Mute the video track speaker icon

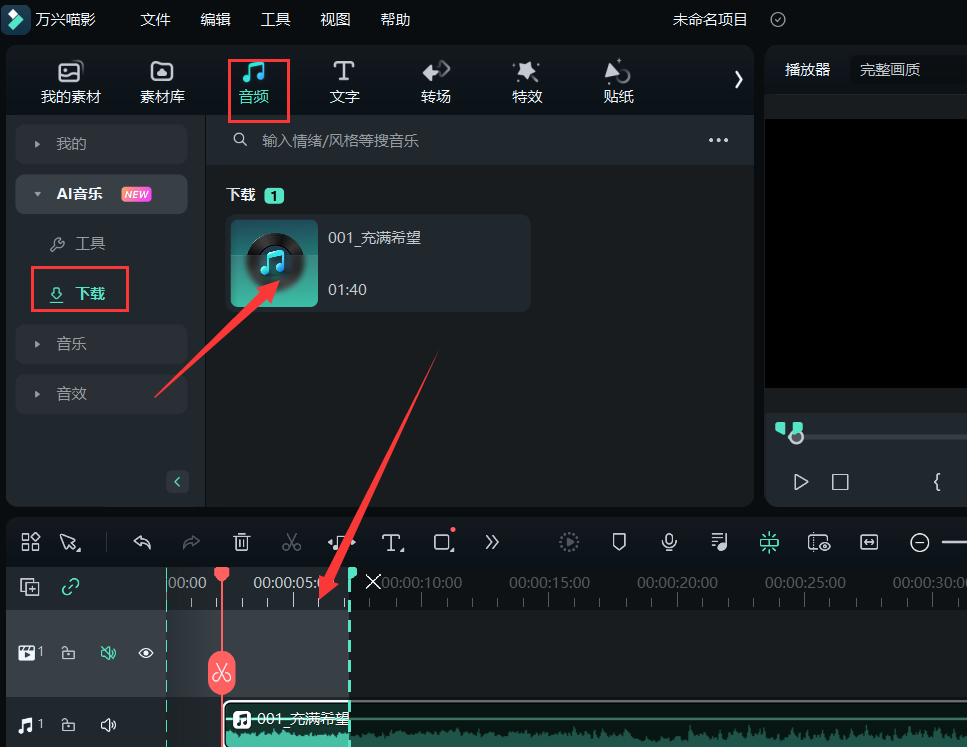coord(108,652)
